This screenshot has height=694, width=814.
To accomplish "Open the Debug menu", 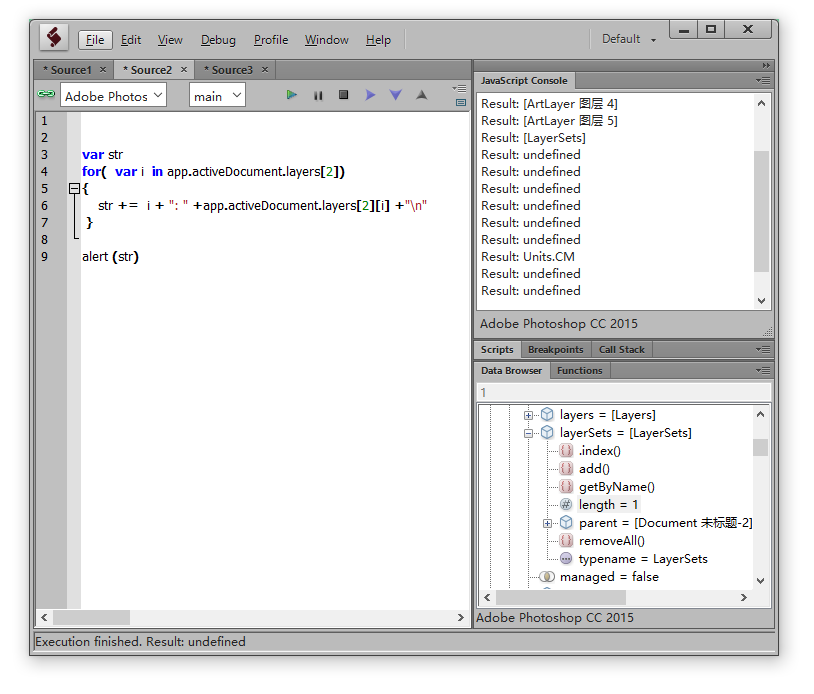I will click(x=218, y=40).
